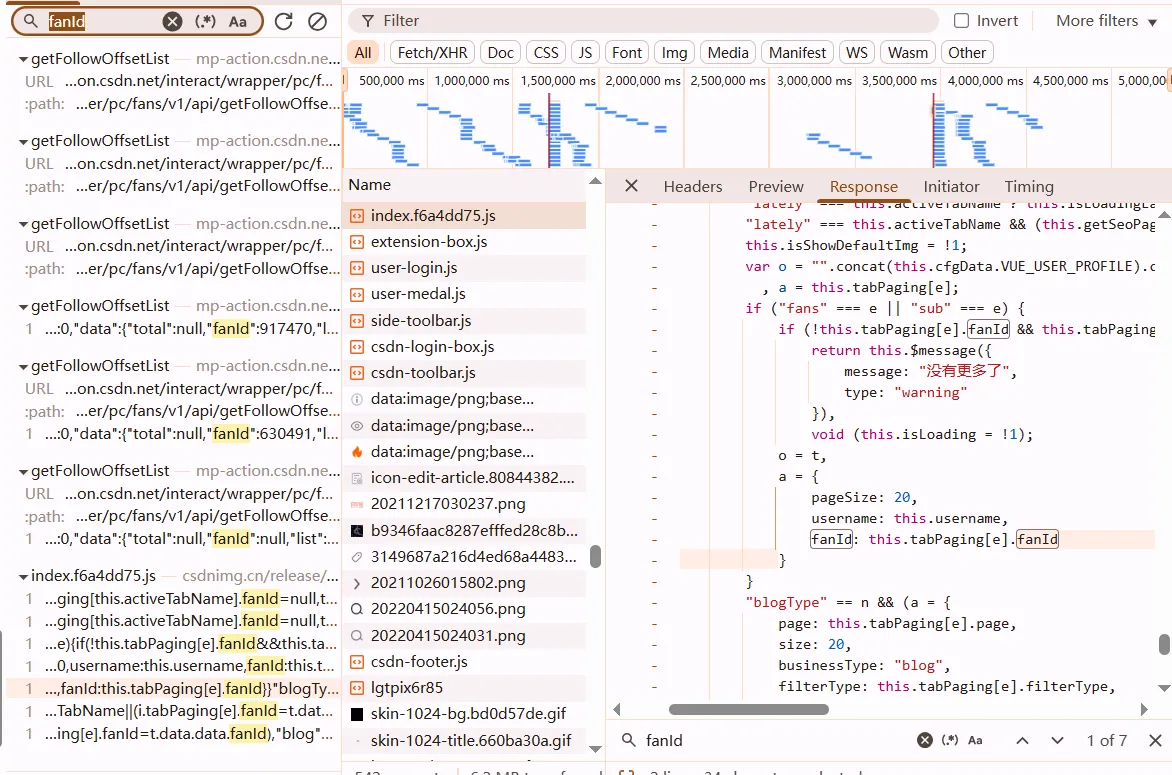The height and width of the screenshot is (775, 1172).
Task: Switch to the Headers tab
Action: [693, 187]
